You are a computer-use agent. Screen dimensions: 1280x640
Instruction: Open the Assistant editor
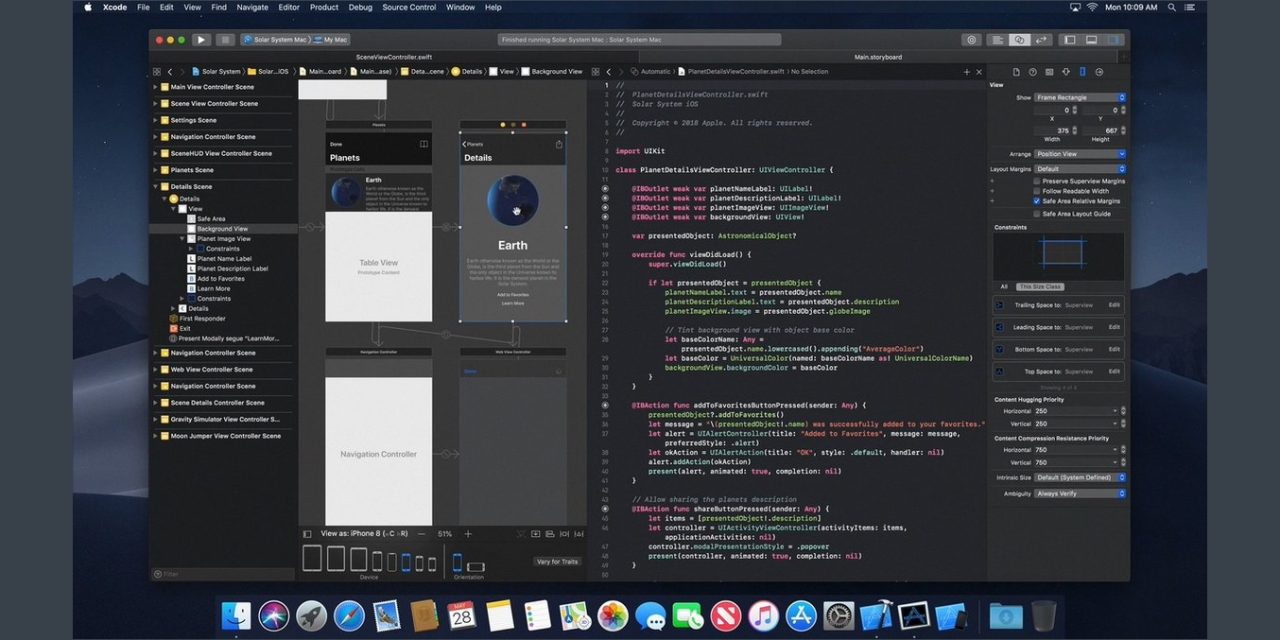(x=1019, y=40)
